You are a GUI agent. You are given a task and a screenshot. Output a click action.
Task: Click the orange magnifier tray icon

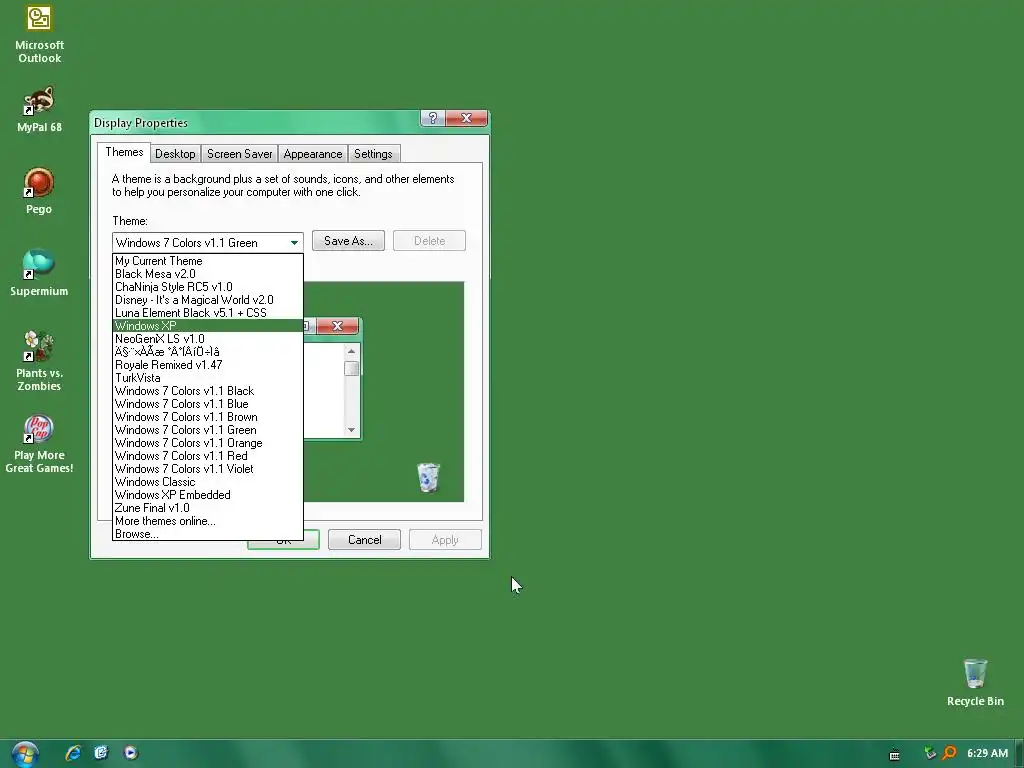[950, 753]
